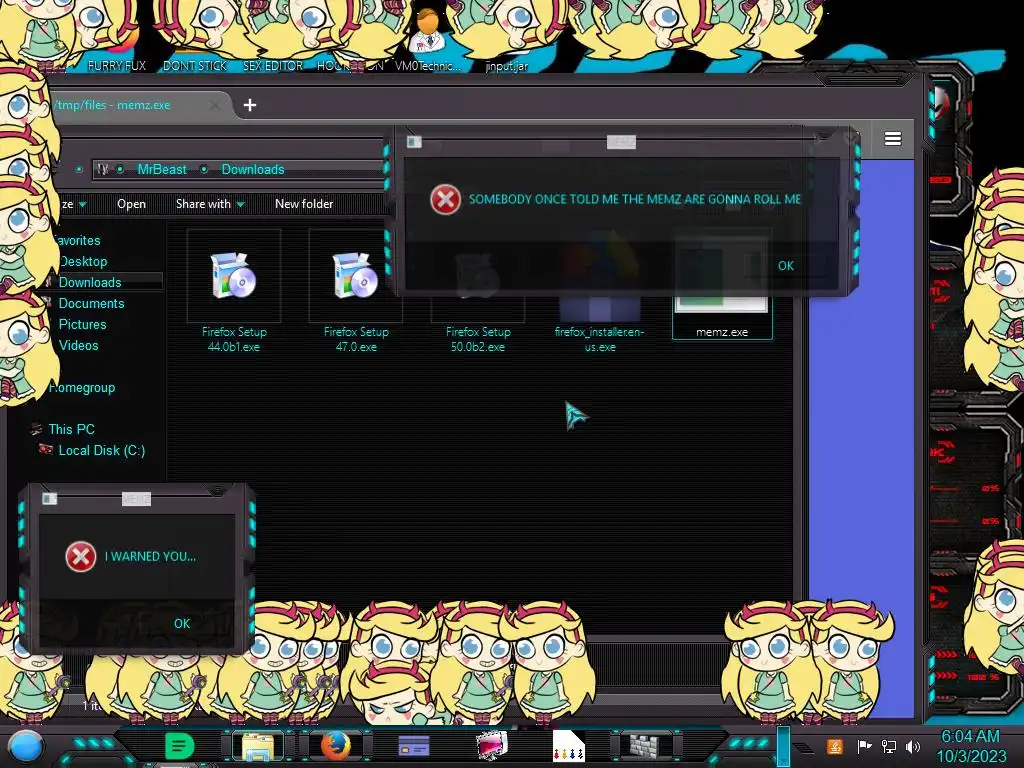Click OK in the I WARNED YOU dialog

click(x=182, y=624)
